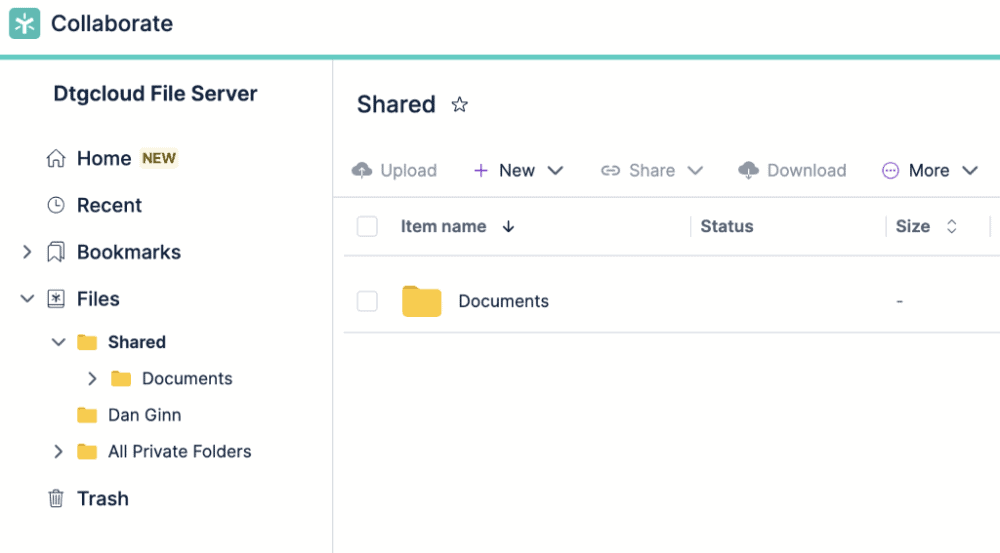Click the Share link icon

point(610,170)
